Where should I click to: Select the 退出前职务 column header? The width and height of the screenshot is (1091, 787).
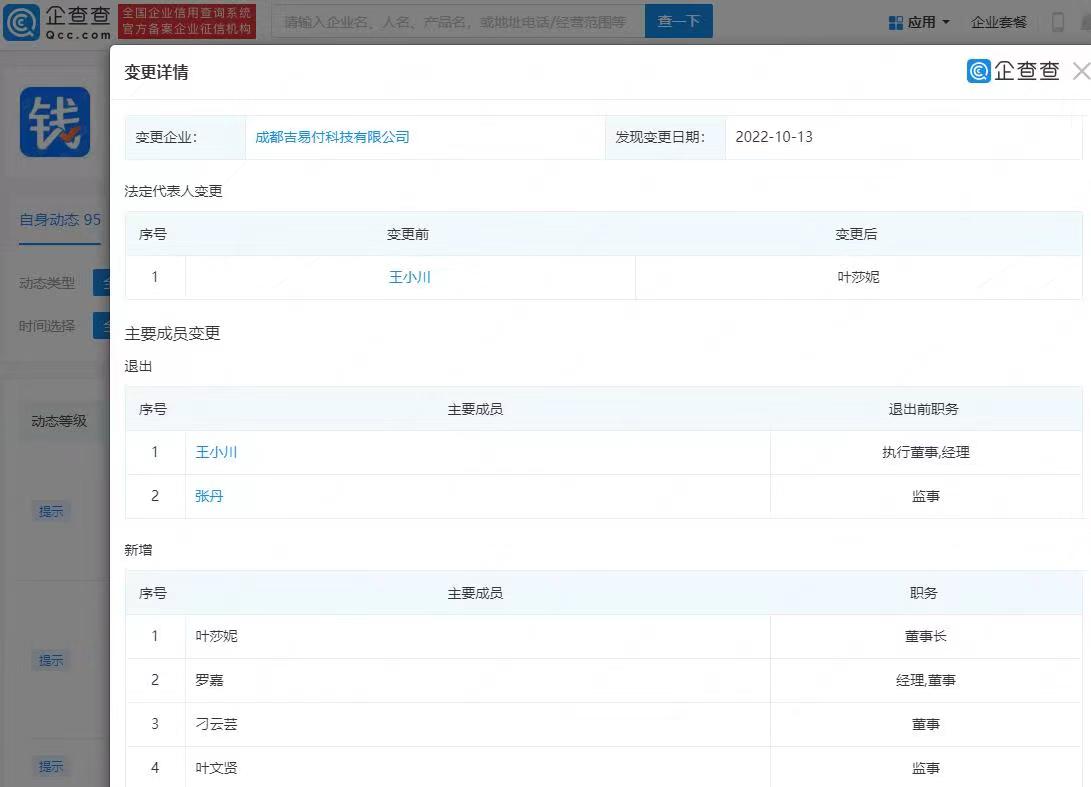(923, 409)
